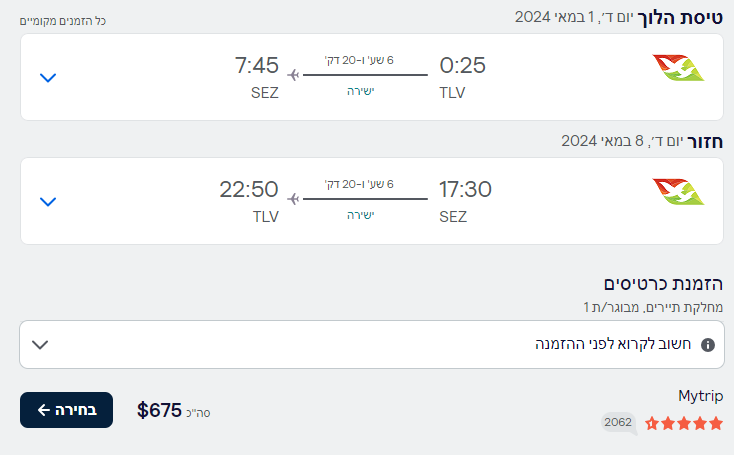Click the outbound departure time 0:25
The image size is (734, 455).
(462, 65)
